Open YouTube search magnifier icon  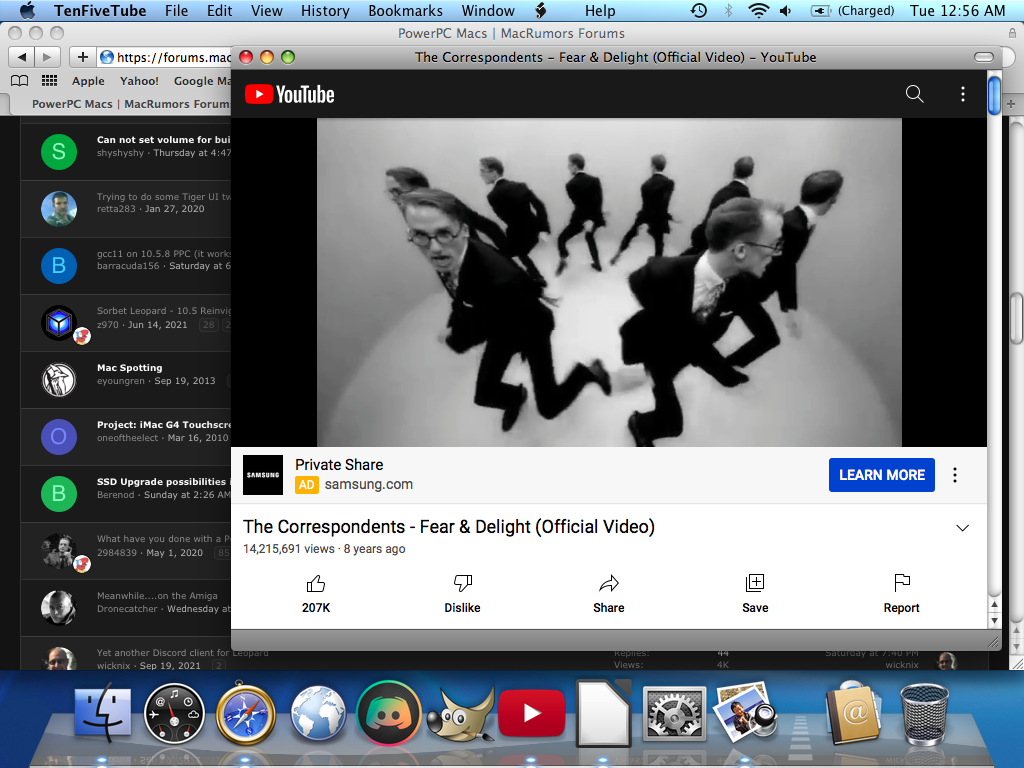[914, 94]
